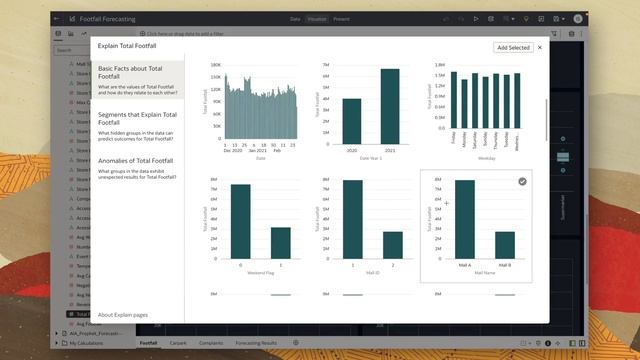
Task: Select the Mall ID bar chart
Action: point(363,226)
